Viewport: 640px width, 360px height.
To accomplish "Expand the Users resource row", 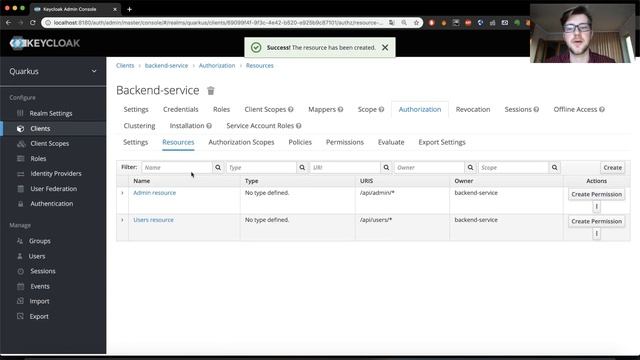I will click(x=122, y=220).
